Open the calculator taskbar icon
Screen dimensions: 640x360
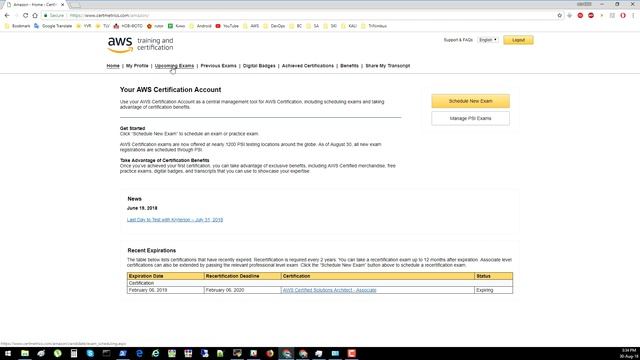[74, 353]
